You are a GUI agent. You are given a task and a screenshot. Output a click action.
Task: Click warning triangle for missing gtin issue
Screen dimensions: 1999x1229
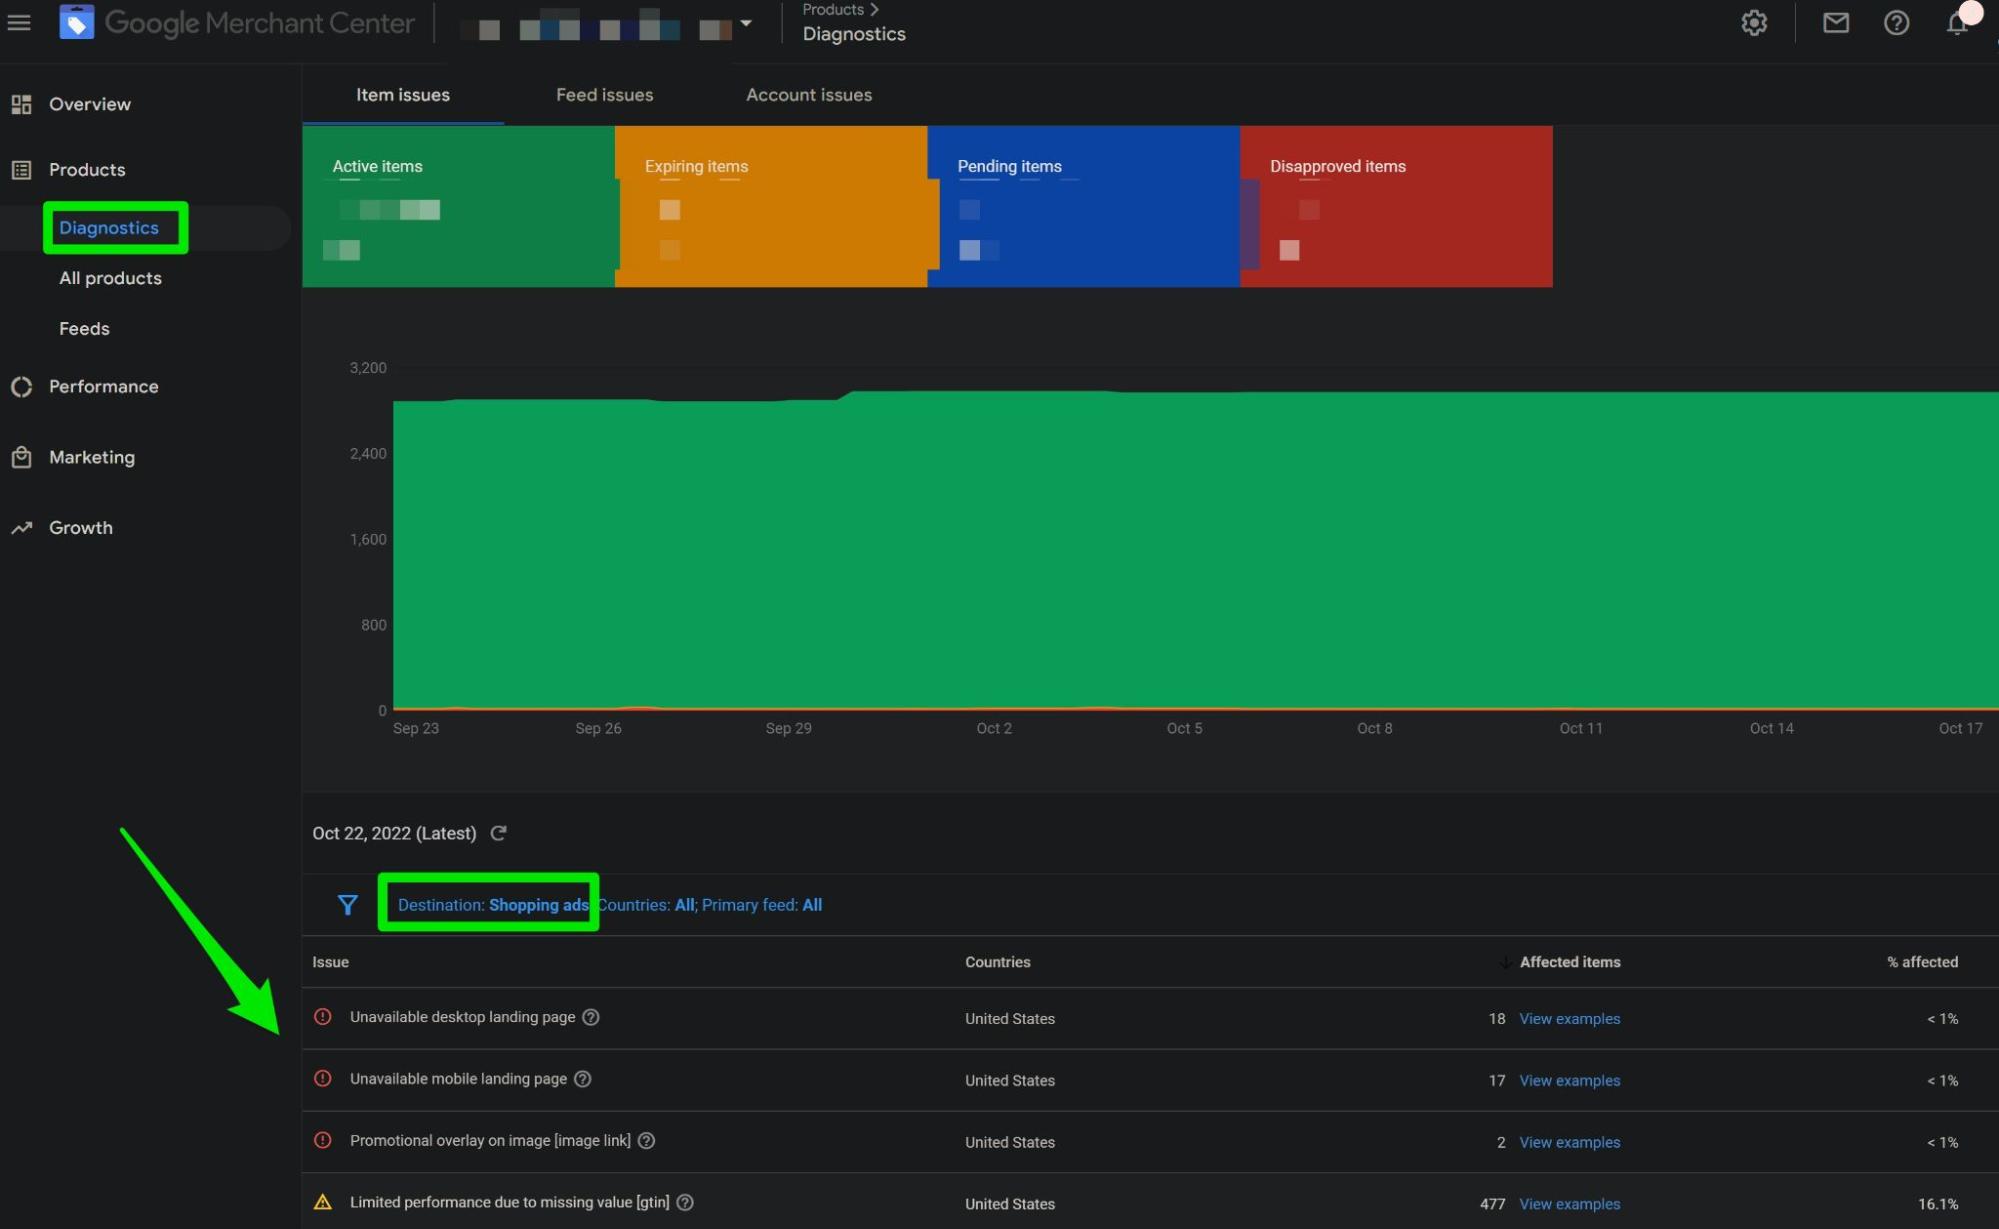click(323, 1203)
